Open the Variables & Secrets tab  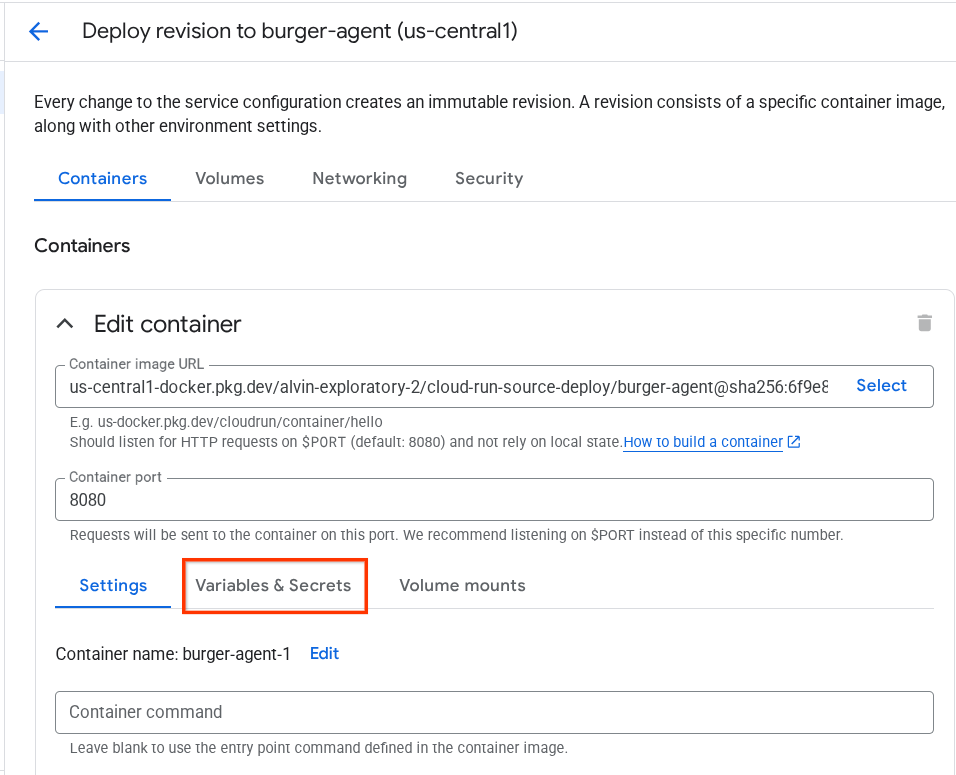(x=273, y=586)
